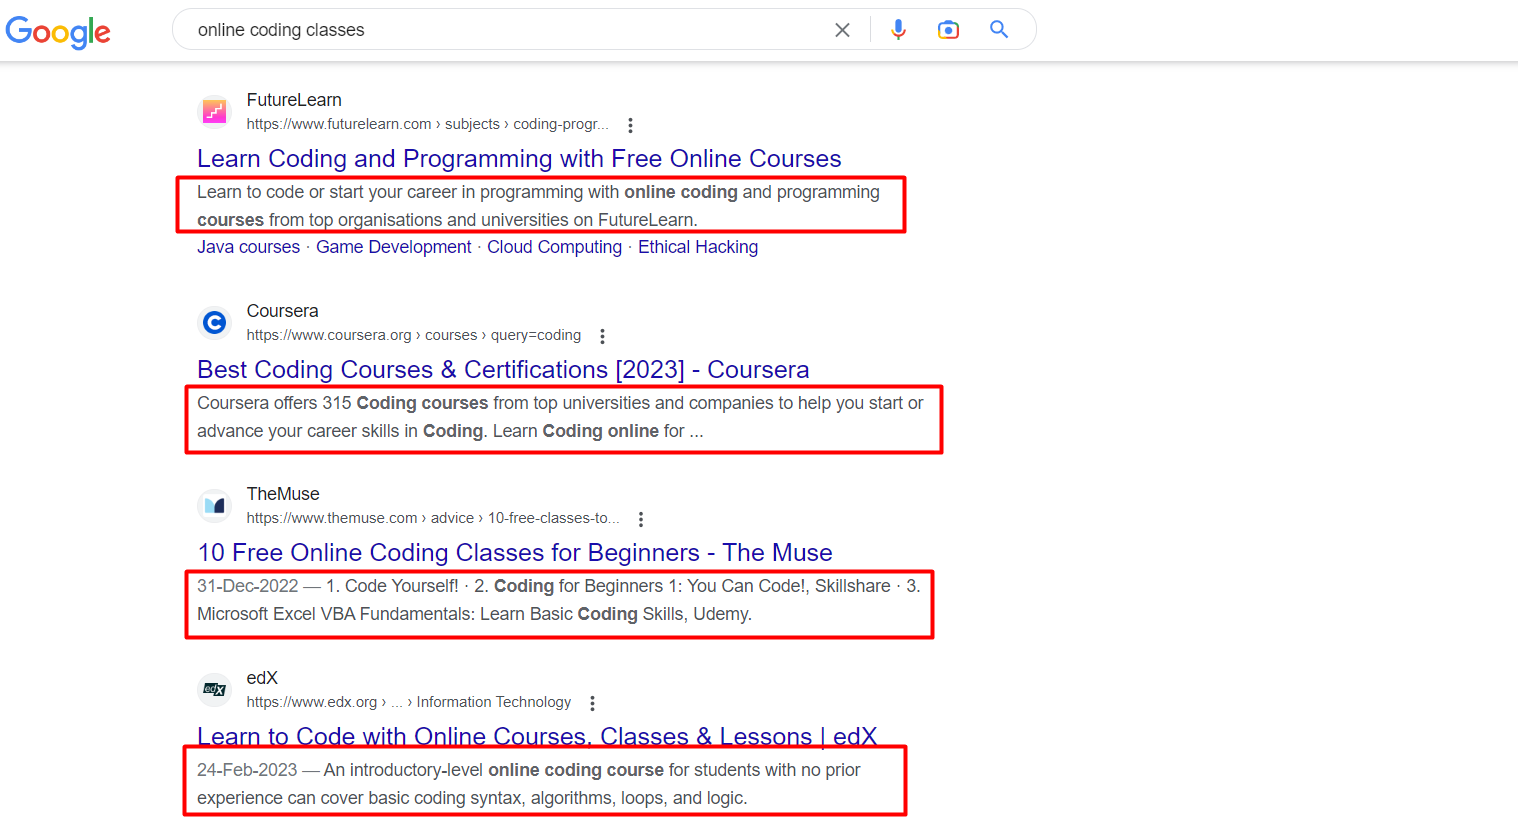
Task: Click the edx.org URL breadcrumb
Action: [x=409, y=702]
